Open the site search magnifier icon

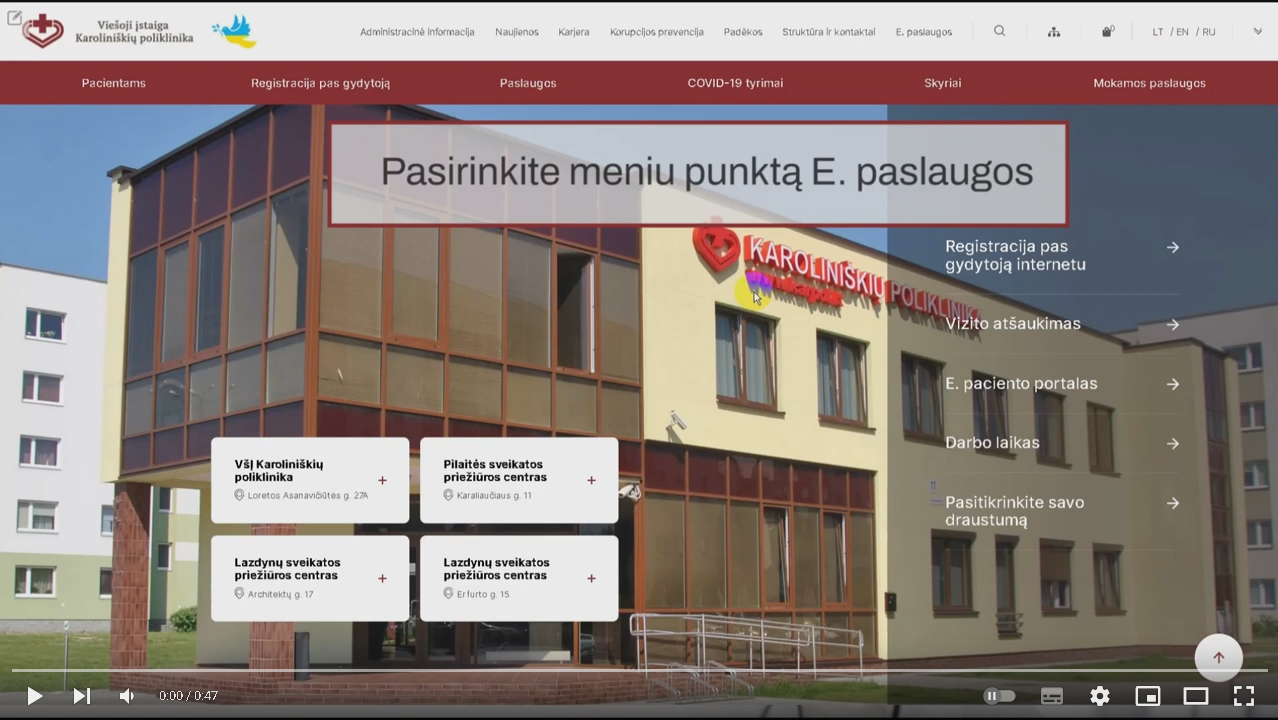[x=999, y=31]
